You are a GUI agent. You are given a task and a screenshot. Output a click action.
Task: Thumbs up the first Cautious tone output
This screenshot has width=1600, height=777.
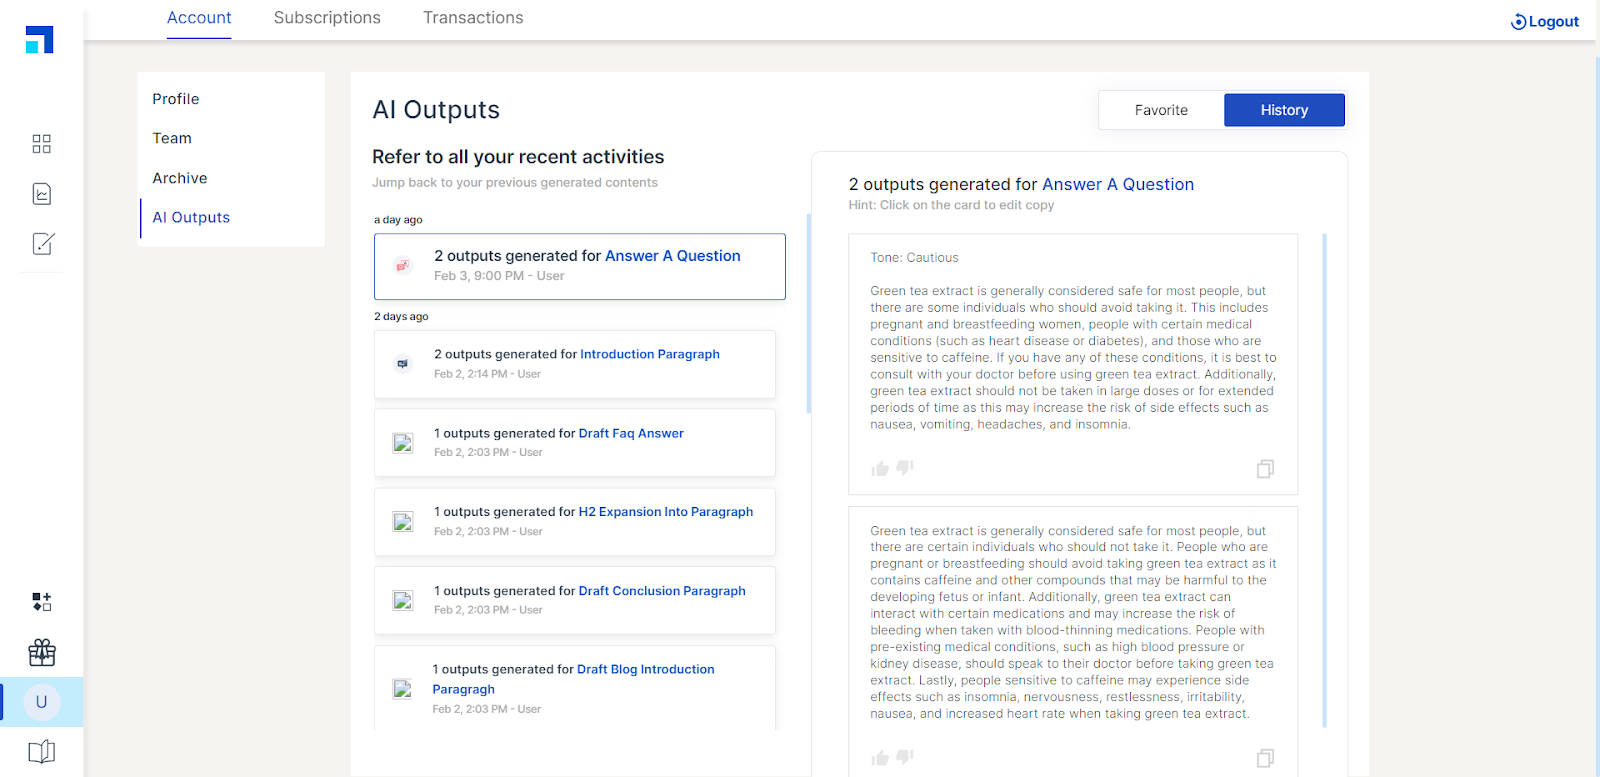coord(880,469)
